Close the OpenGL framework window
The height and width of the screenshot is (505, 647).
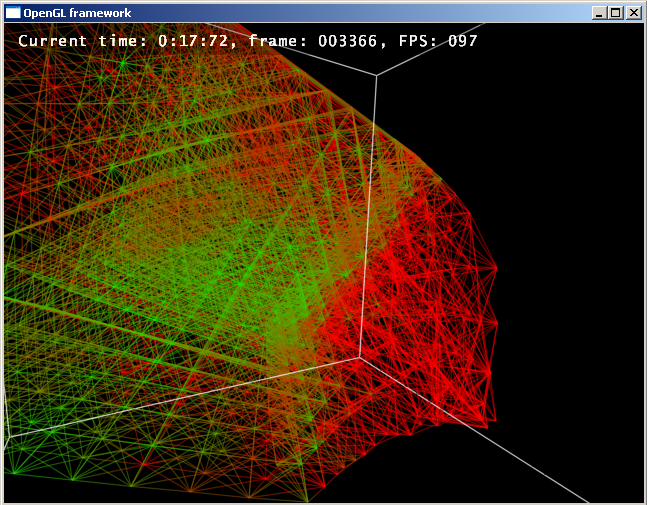point(633,13)
